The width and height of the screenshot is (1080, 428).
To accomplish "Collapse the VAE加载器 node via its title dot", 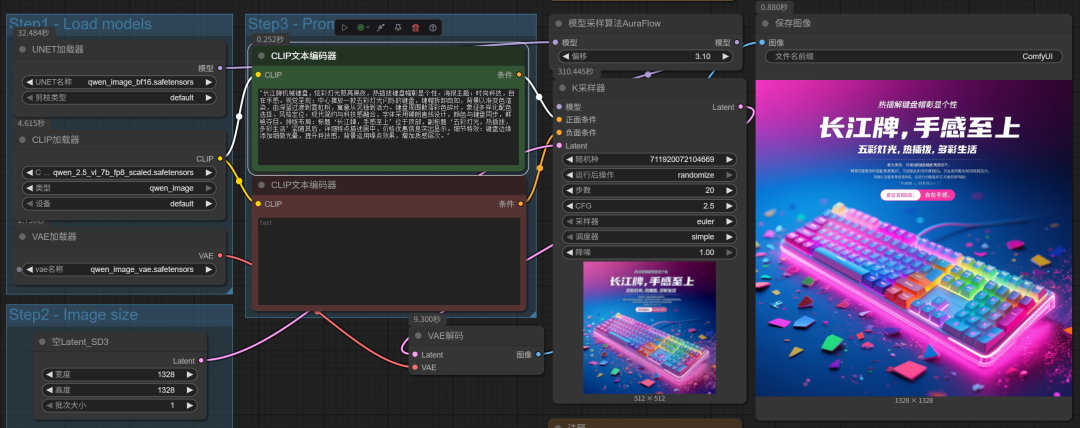I will coord(23,236).
